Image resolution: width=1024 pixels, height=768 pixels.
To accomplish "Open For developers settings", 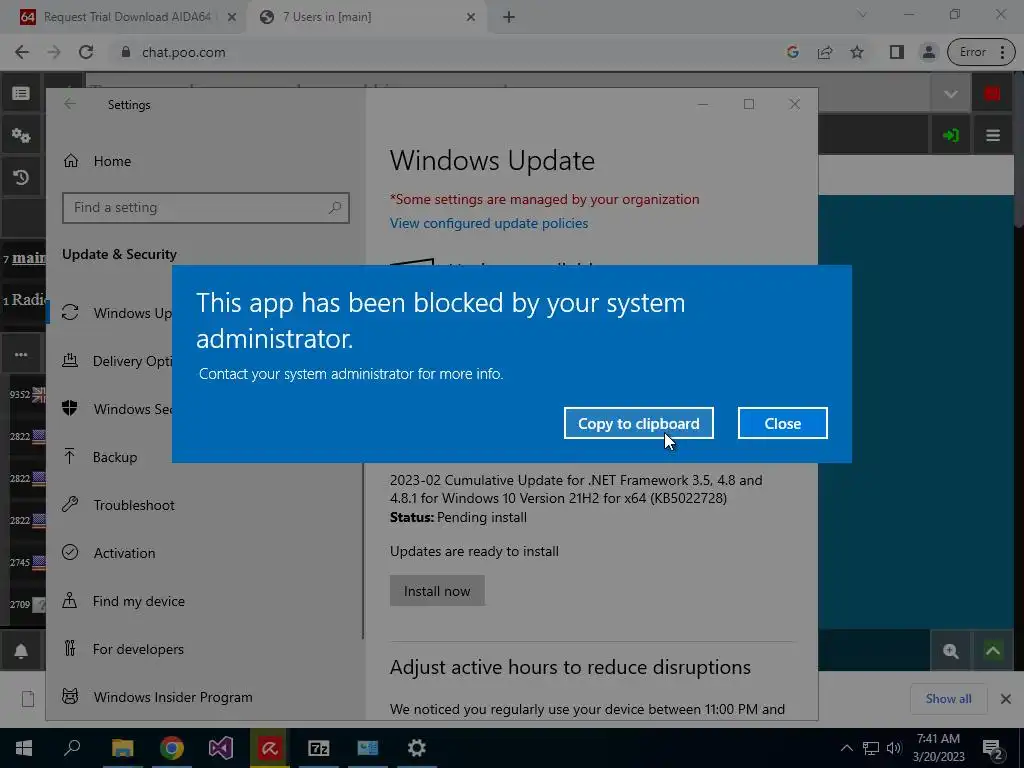I will pyautogui.click(x=138, y=649).
